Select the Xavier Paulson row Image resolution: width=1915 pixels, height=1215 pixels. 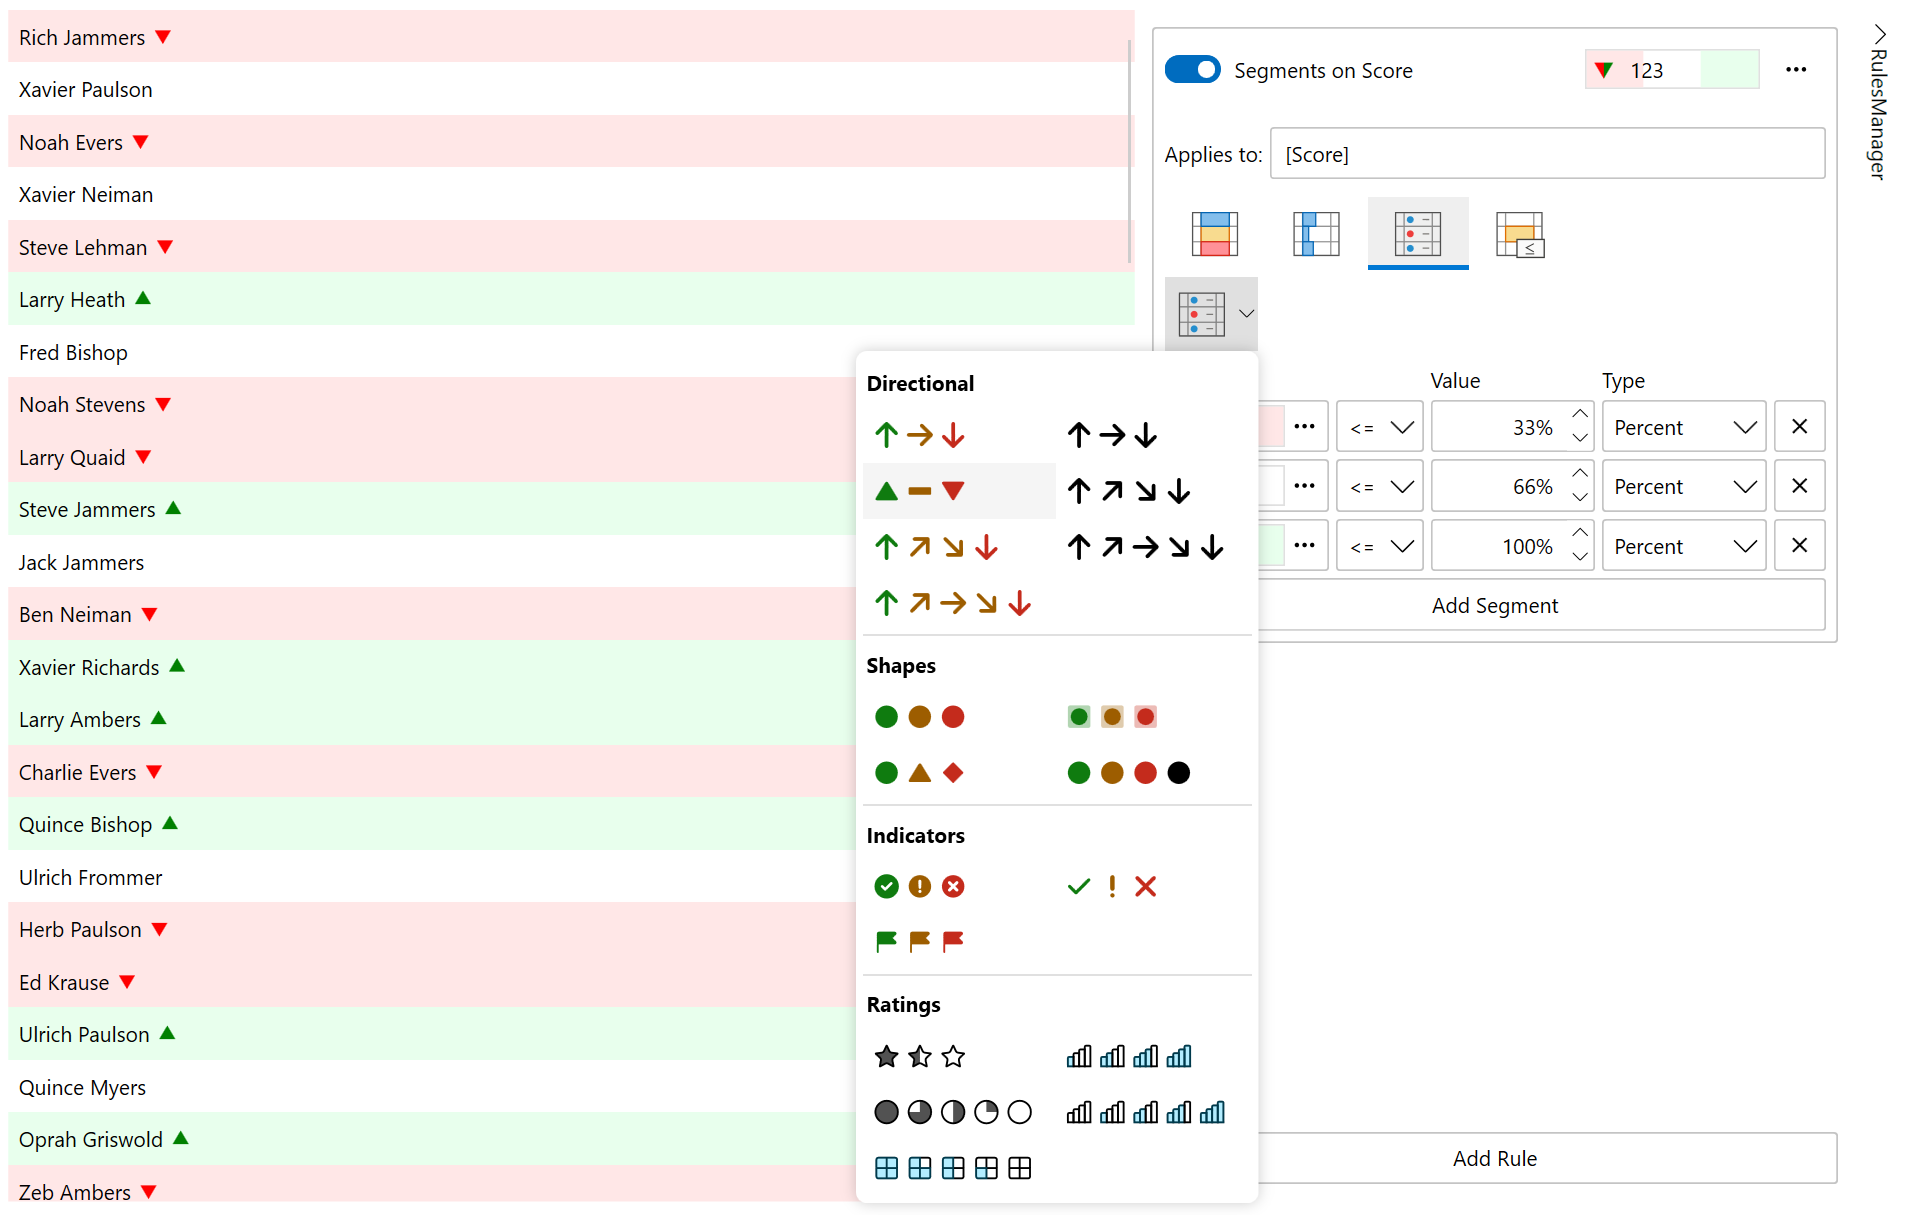pyautogui.click(x=570, y=89)
